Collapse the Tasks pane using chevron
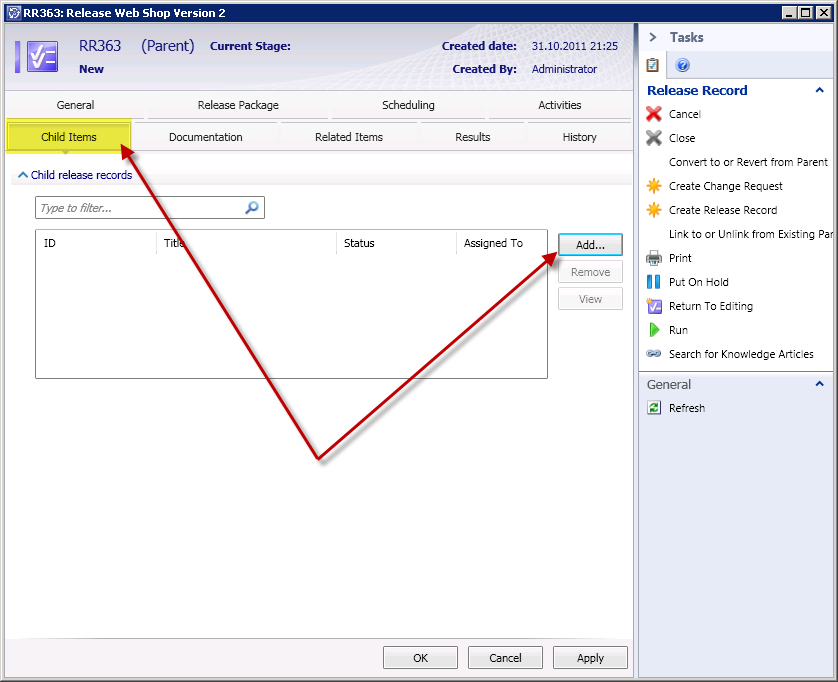The height and width of the screenshot is (682, 838). pos(653,37)
